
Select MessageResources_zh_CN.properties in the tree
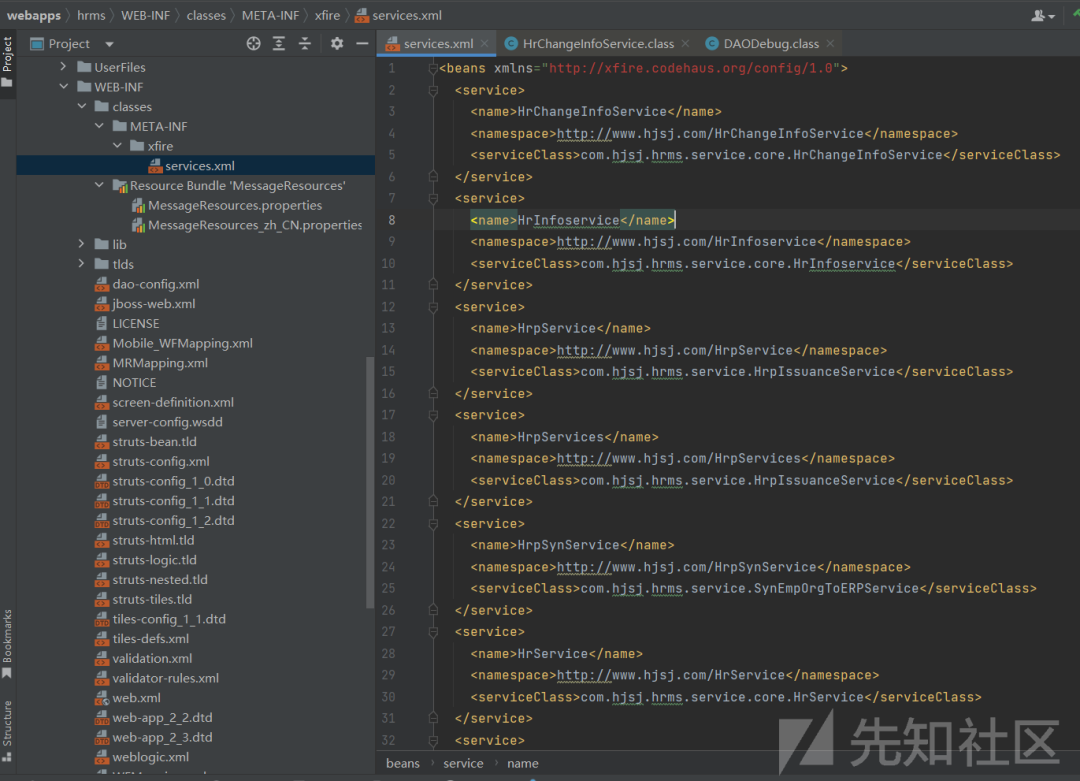(255, 225)
